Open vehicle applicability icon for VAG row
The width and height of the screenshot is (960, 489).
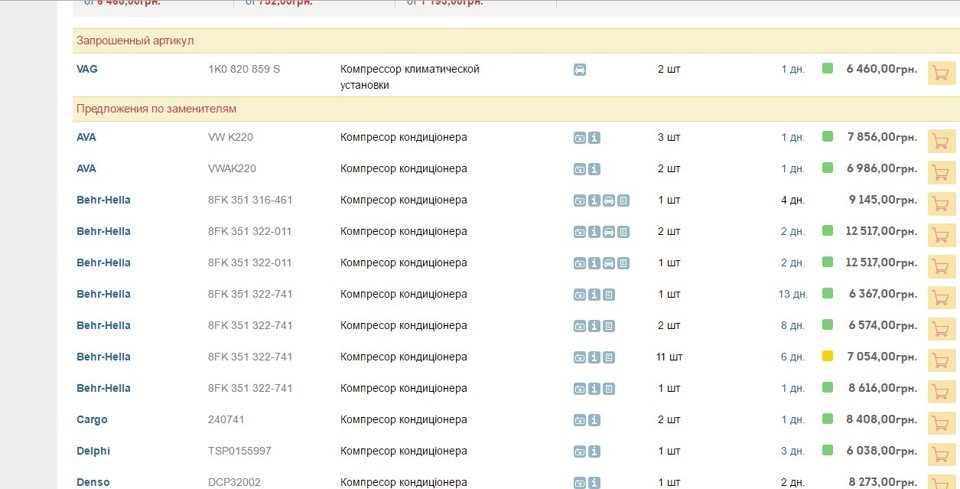pyautogui.click(x=580, y=70)
